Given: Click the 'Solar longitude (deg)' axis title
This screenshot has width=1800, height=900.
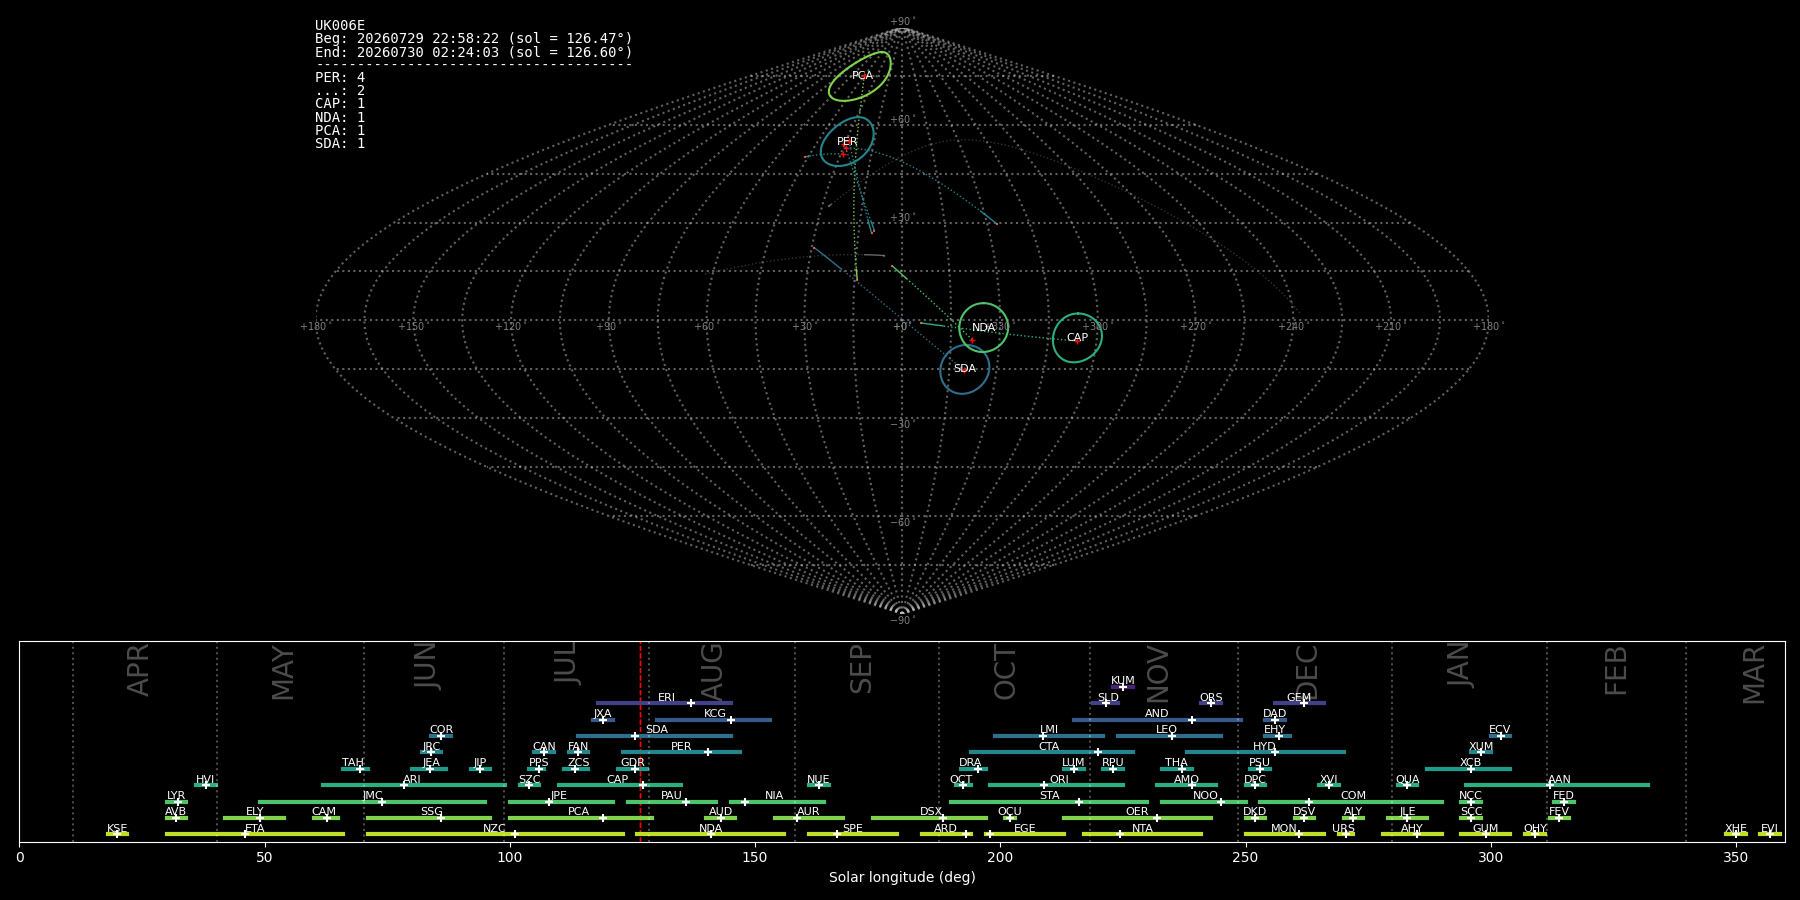Looking at the screenshot, I should point(902,877).
